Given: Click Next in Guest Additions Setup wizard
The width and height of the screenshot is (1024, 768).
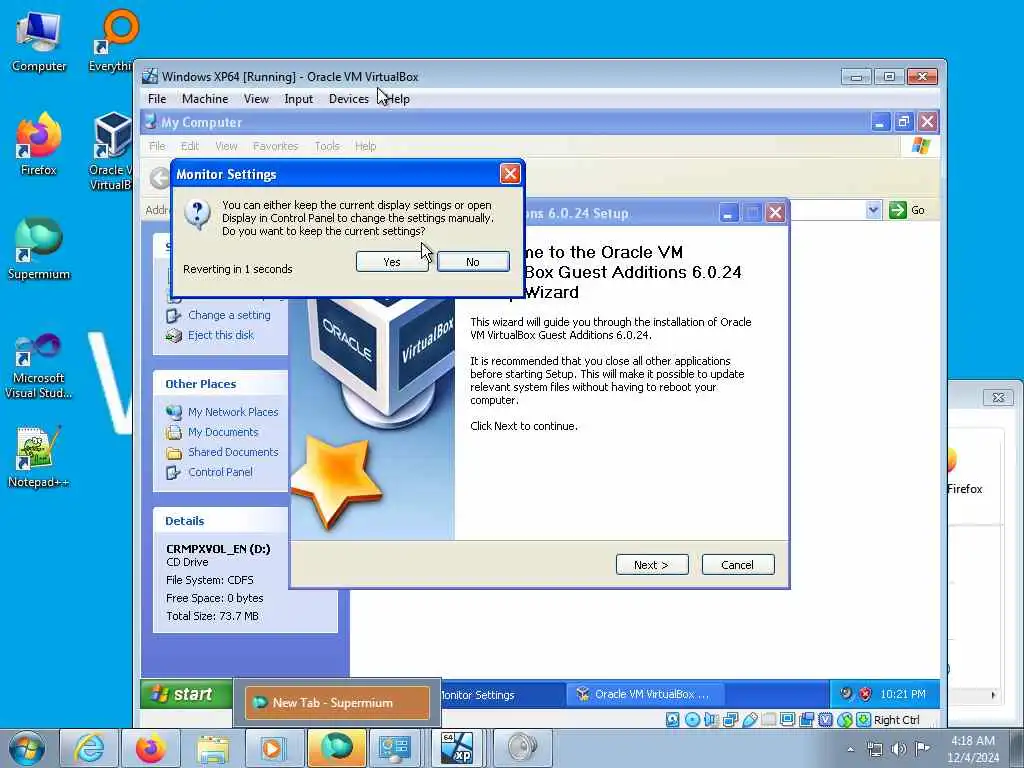Looking at the screenshot, I should point(652,565).
